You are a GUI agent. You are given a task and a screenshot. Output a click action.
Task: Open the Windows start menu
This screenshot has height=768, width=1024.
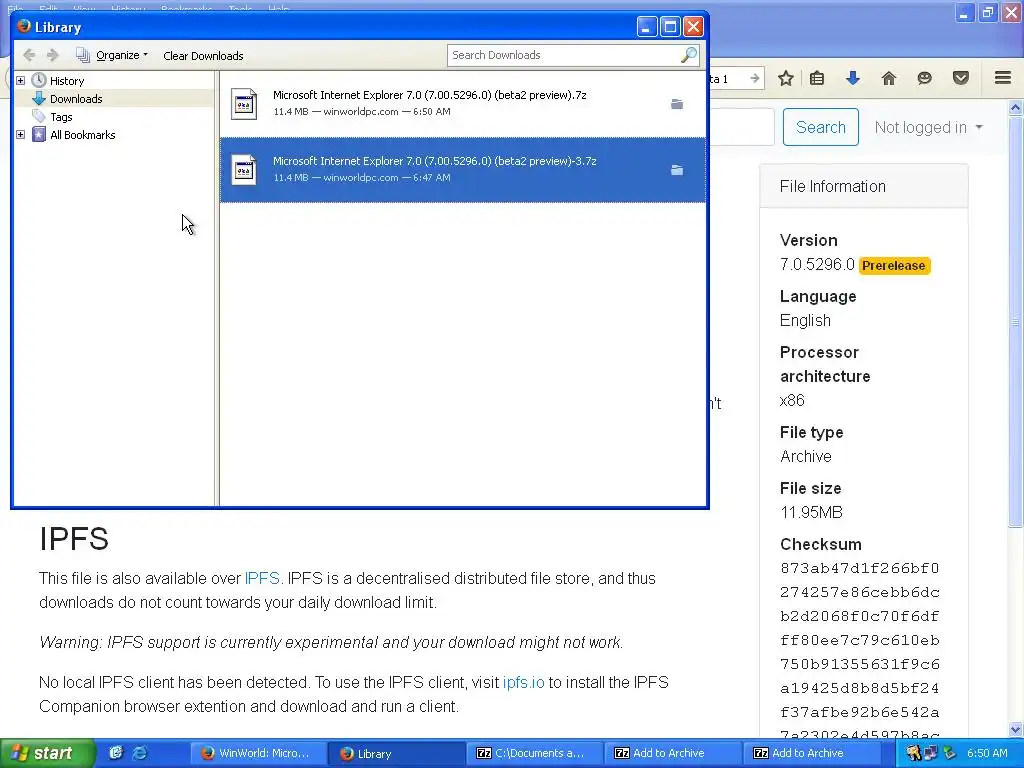[x=47, y=753]
